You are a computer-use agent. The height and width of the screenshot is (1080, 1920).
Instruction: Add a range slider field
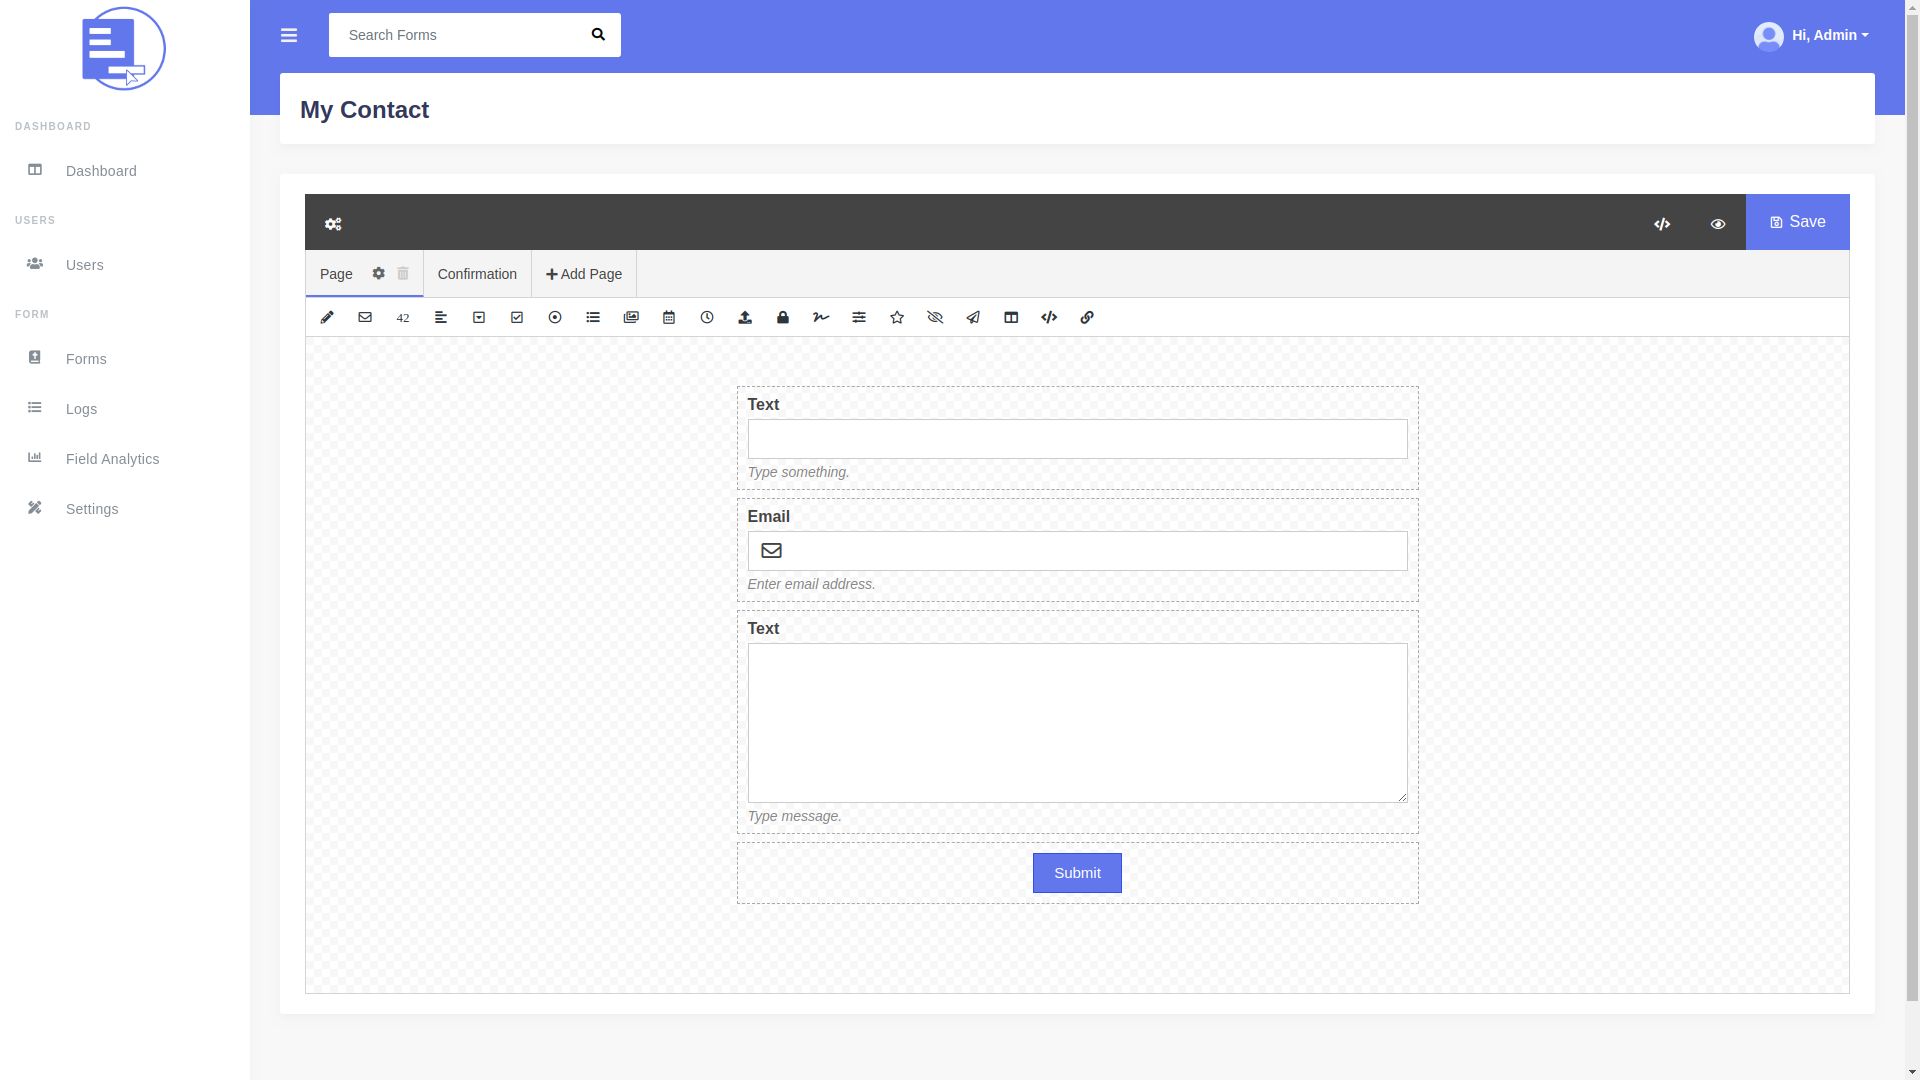pos(859,317)
